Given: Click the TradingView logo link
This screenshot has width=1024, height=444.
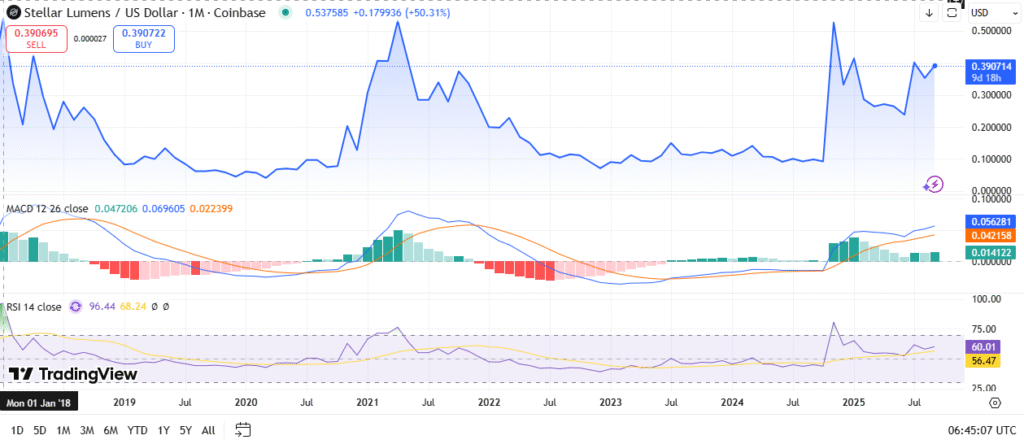Looking at the screenshot, I should click(73, 374).
